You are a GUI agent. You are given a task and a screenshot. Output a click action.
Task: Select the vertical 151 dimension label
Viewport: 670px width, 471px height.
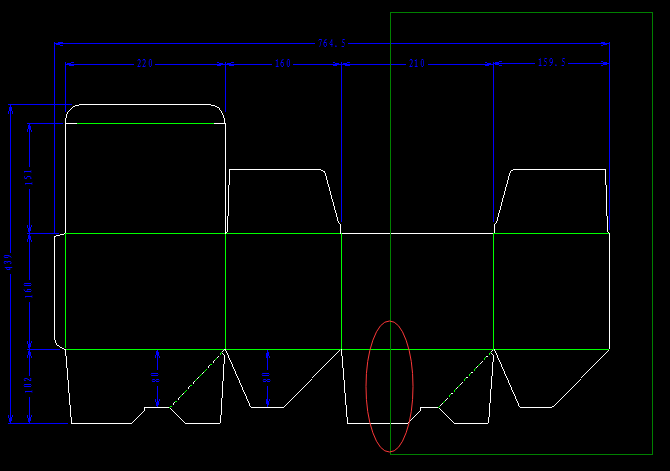(29, 179)
